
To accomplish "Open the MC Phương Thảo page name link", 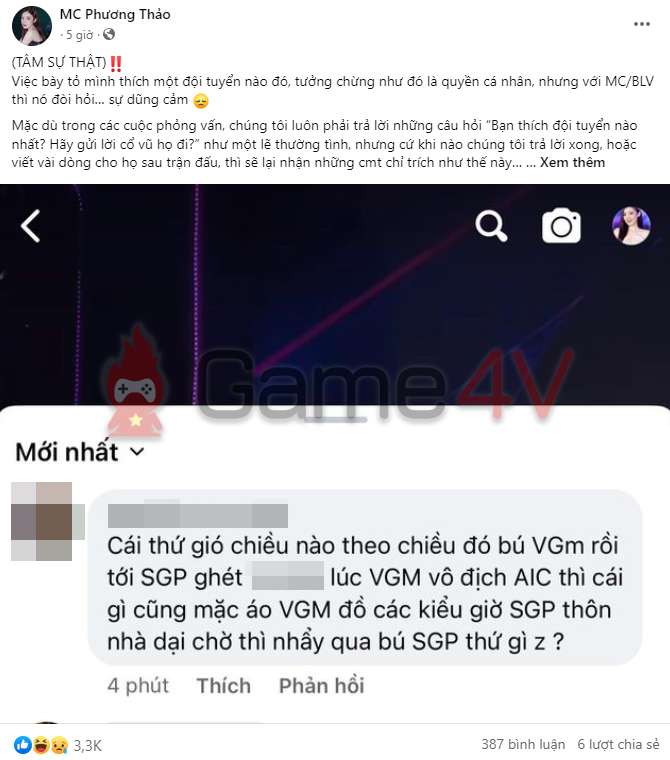I will pos(115,15).
